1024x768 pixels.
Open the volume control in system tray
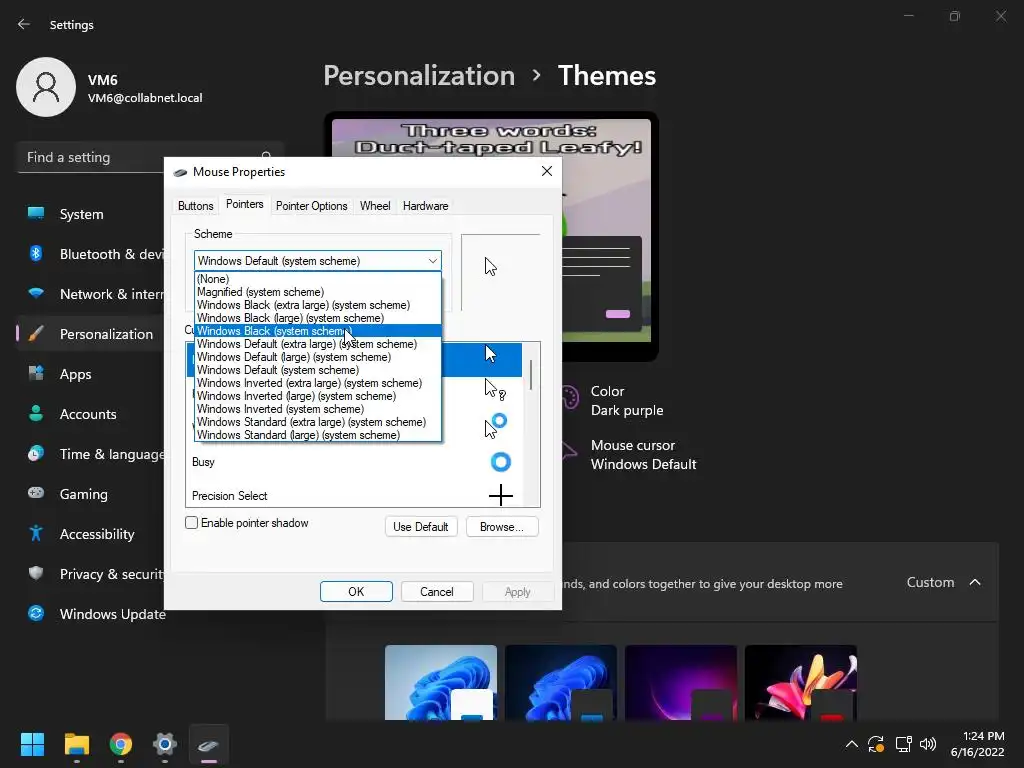click(x=927, y=744)
